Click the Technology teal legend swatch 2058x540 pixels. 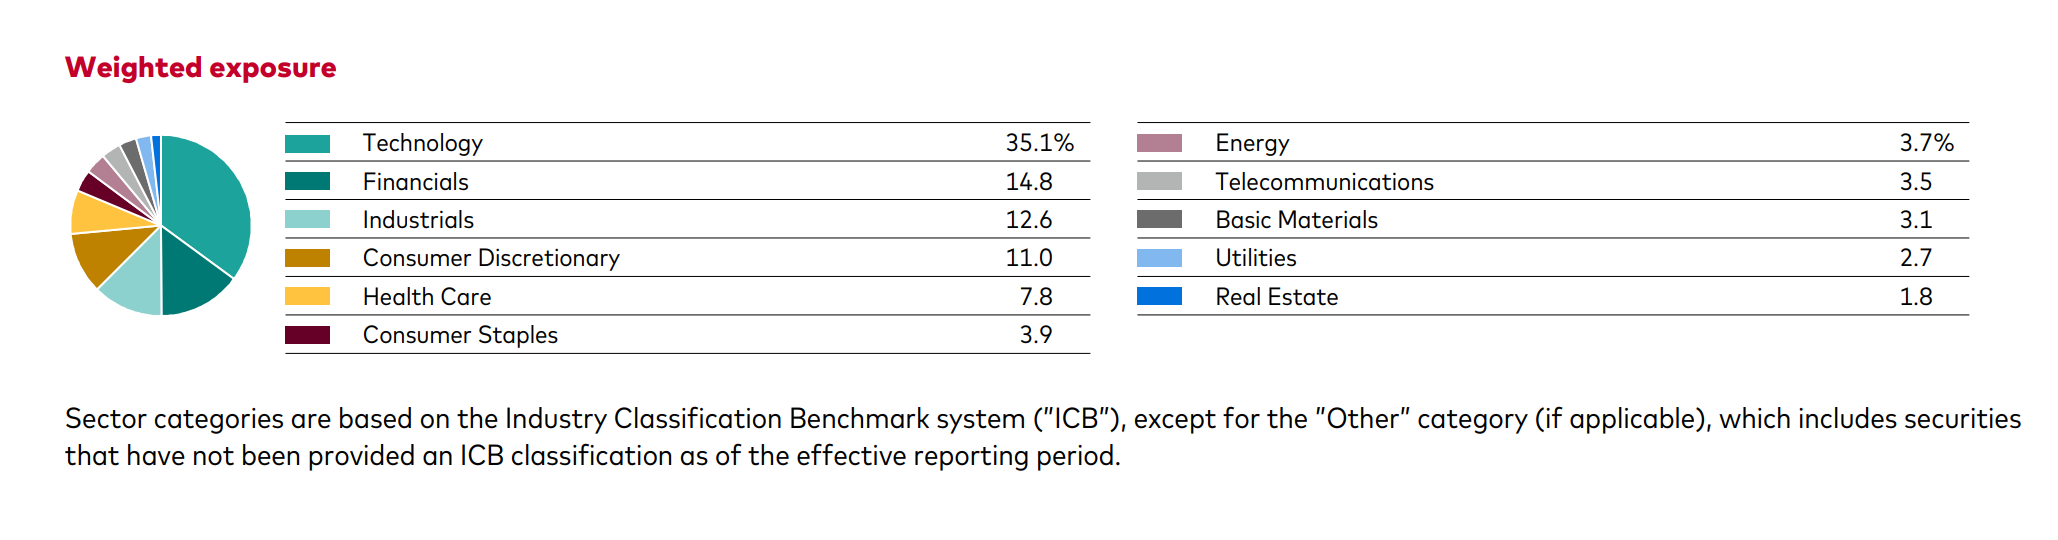point(307,143)
